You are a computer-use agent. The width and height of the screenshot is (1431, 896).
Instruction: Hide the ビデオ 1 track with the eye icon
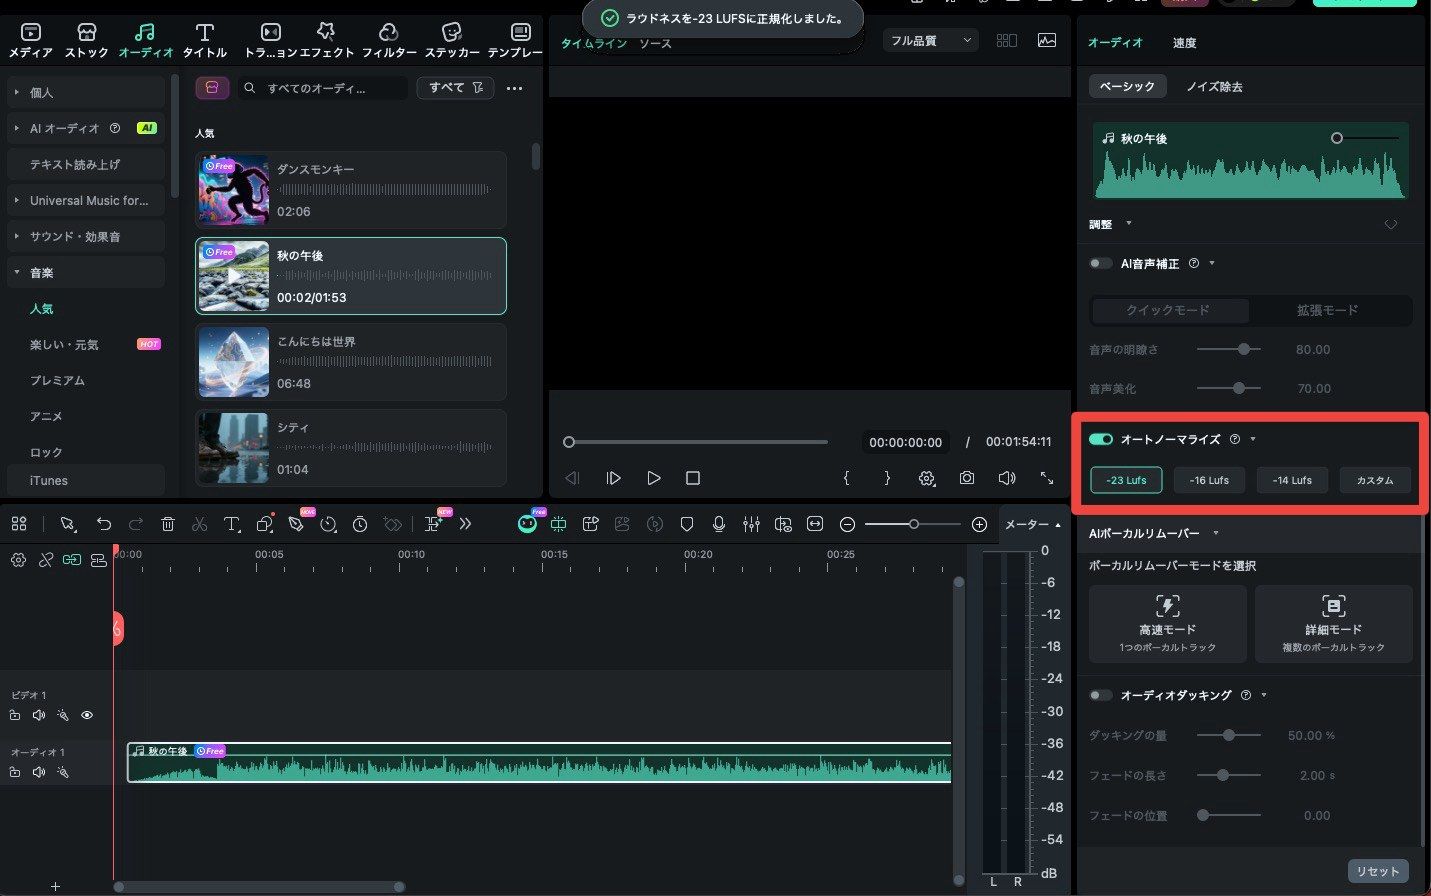click(87, 715)
